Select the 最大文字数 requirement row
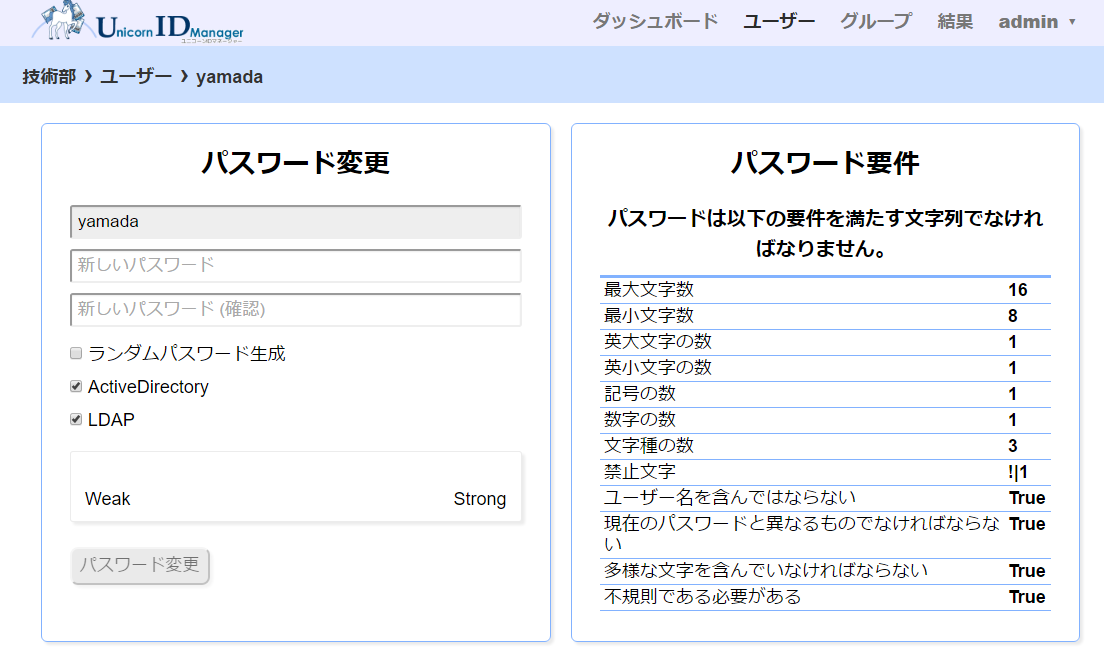Viewport: 1104px width, 657px height. (825, 290)
